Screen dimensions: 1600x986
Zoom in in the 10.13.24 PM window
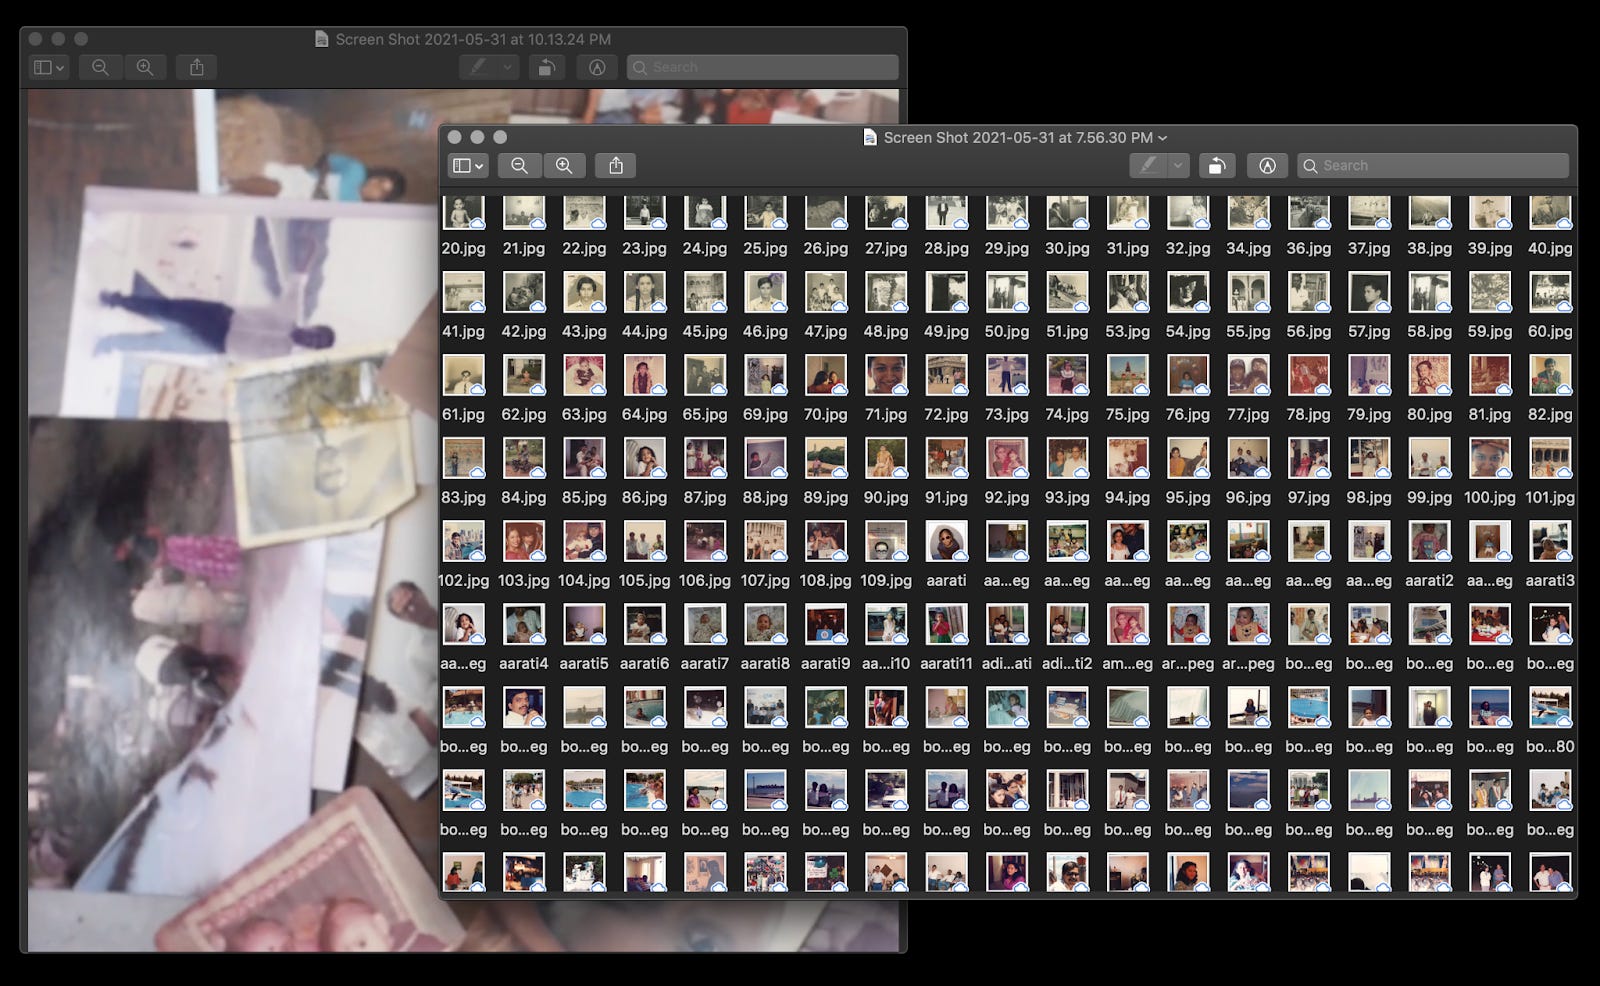(x=145, y=67)
